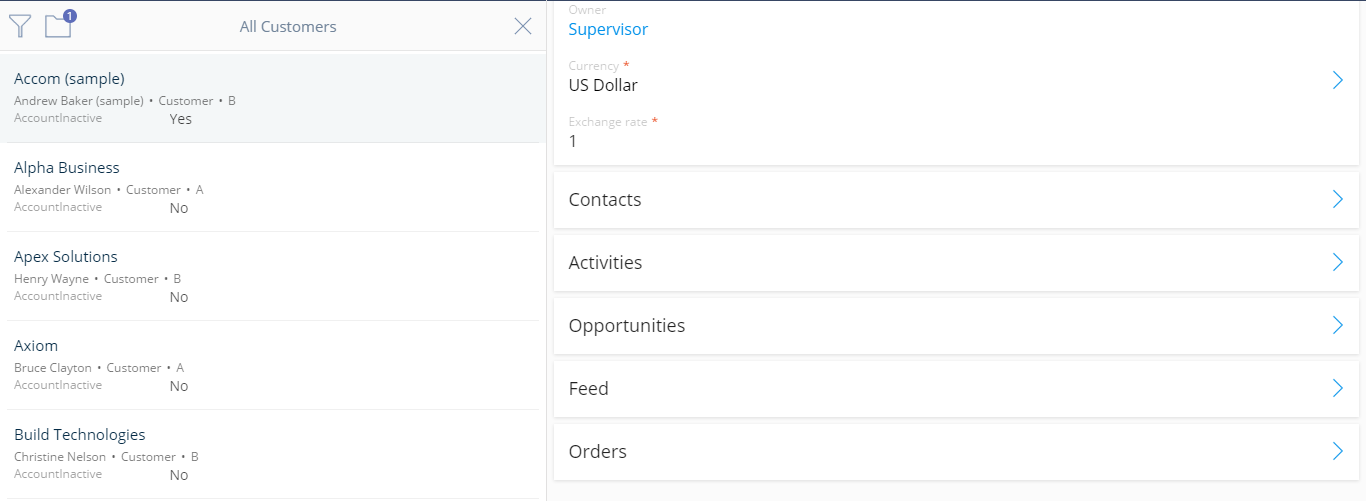This screenshot has height=501, width=1366.
Task: Open Contacts section arrow
Action: tap(1337, 199)
